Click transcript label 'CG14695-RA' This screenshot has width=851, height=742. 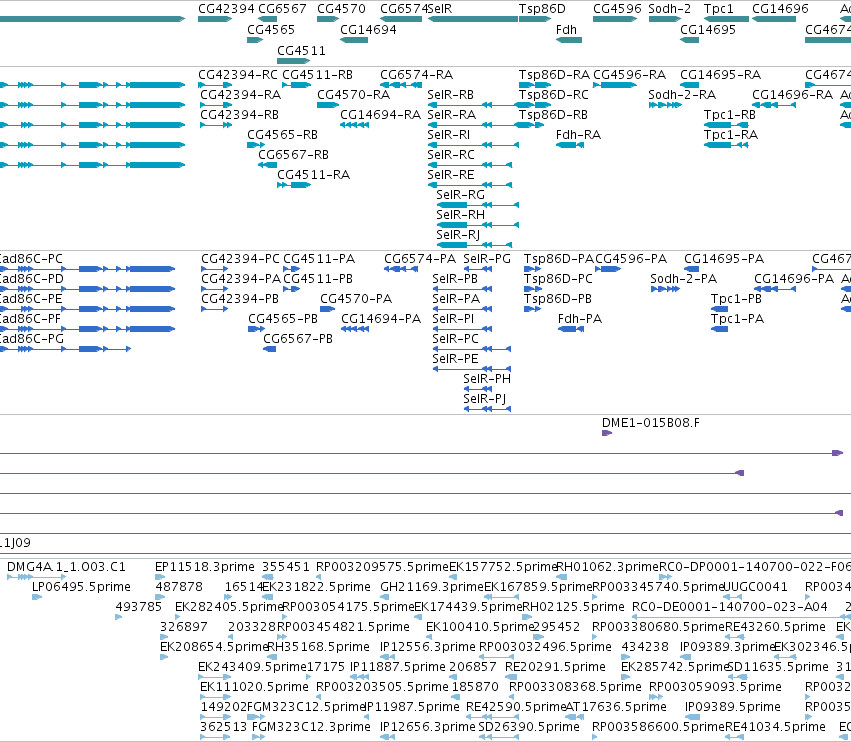[721, 74]
